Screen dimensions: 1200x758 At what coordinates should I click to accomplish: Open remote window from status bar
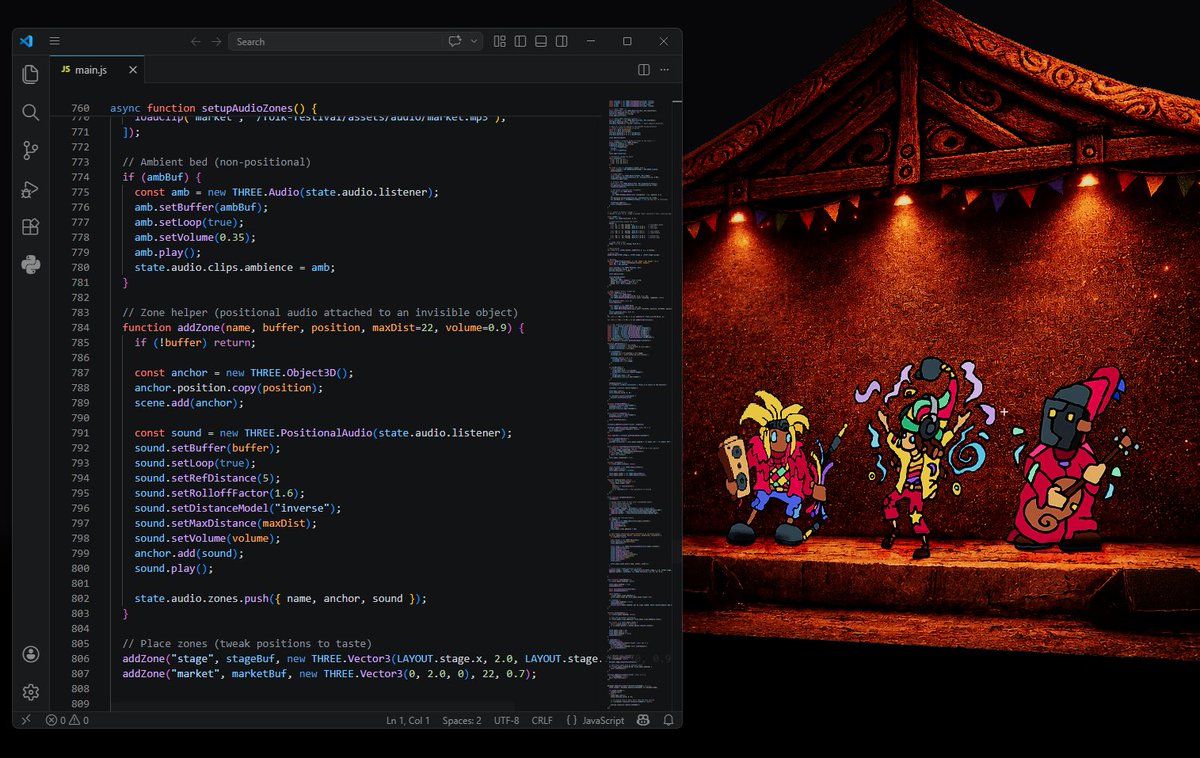pyautogui.click(x=26, y=720)
